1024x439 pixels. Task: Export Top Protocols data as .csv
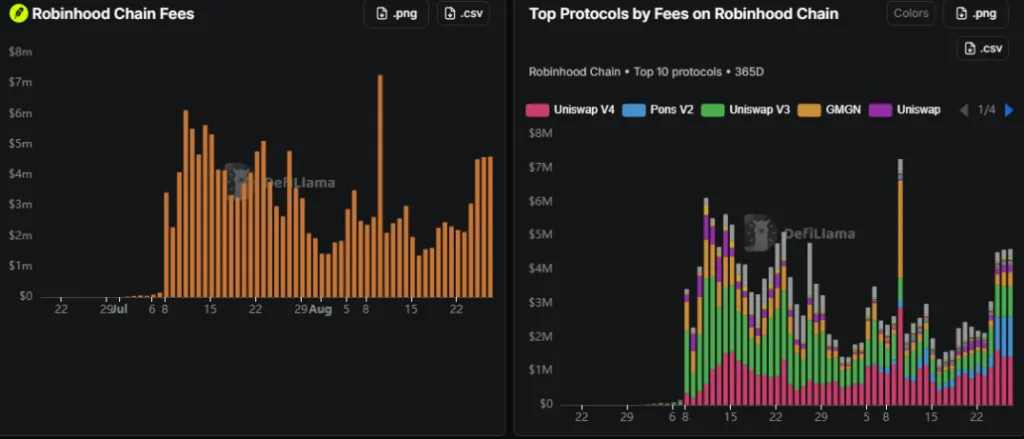(x=982, y=48)
